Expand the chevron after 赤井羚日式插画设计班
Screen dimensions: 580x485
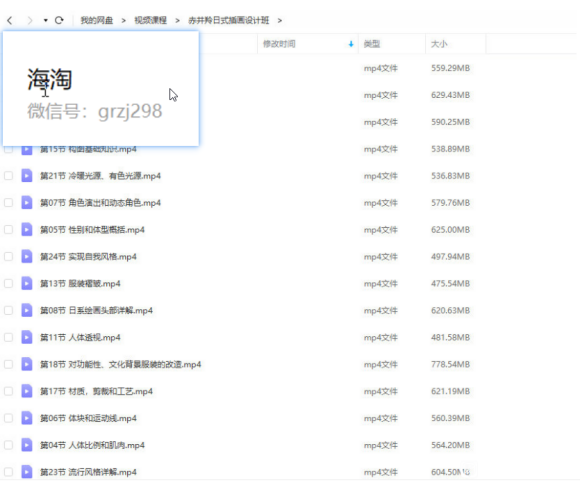(x=280, y=20)
